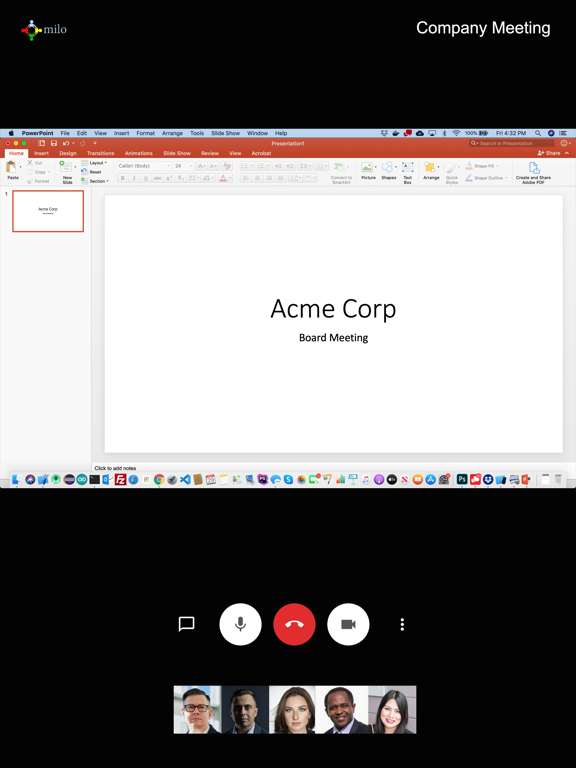The height and width of the screenshot is (768, 576).
Task: Click the Format painter button
Action: (x=38, y=181)
